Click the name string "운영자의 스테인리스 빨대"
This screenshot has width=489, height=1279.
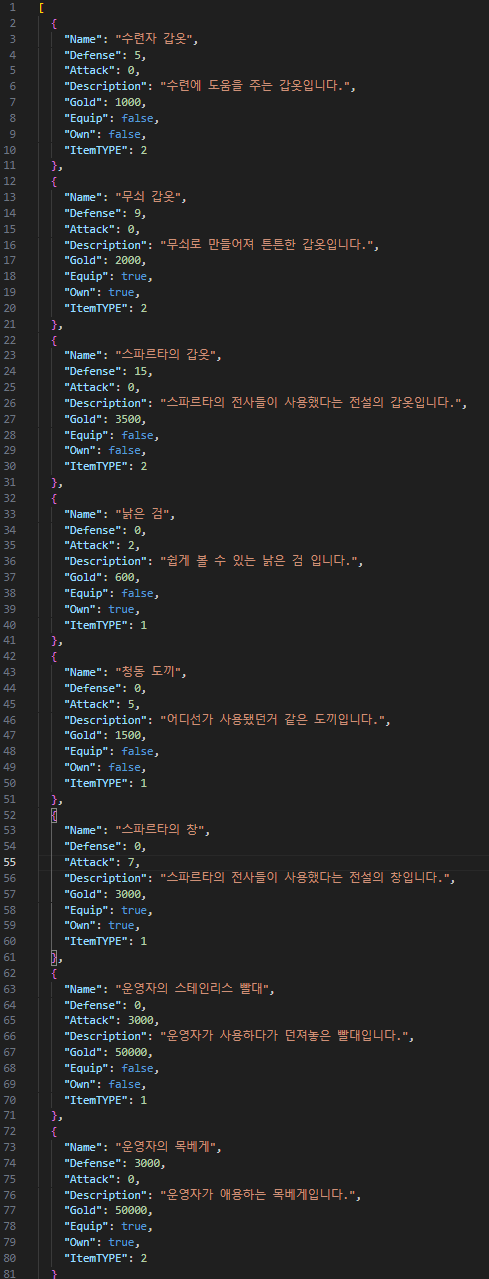coord(193,987)
